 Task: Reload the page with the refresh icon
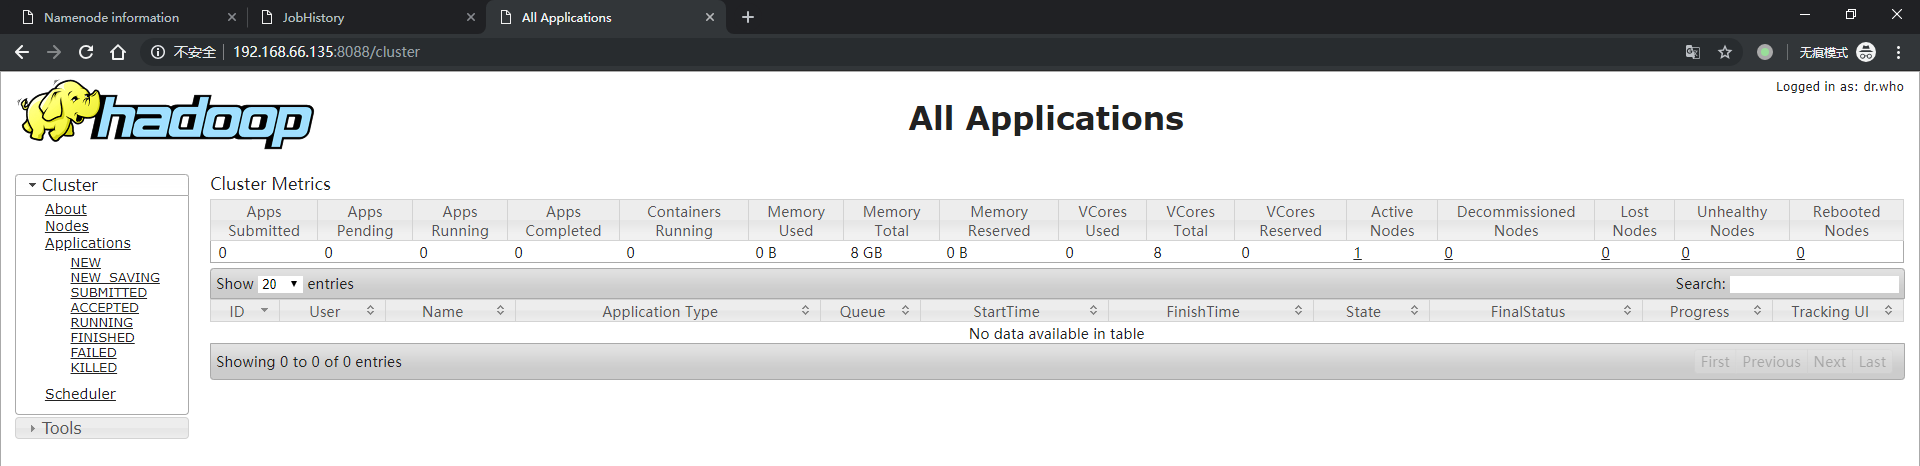coord(86,52)
